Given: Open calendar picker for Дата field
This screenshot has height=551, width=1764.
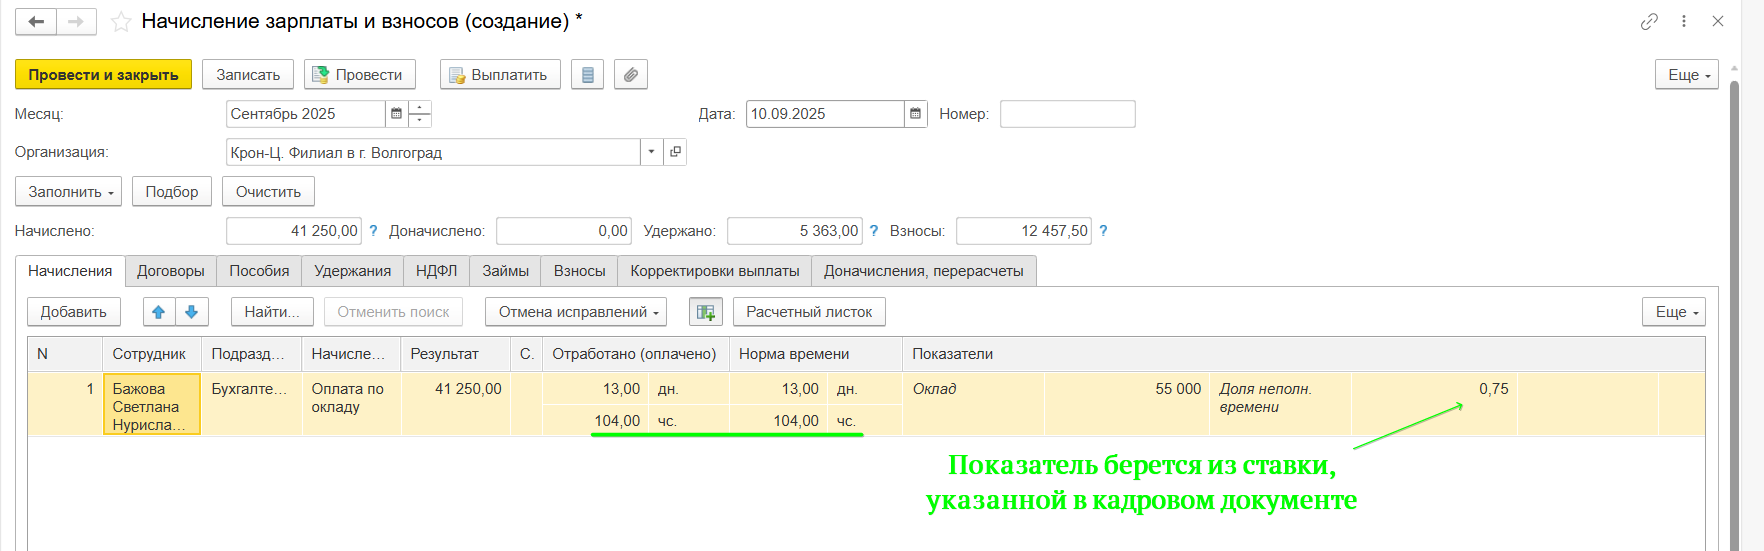Looking at the screenshot, I should 915,114.
